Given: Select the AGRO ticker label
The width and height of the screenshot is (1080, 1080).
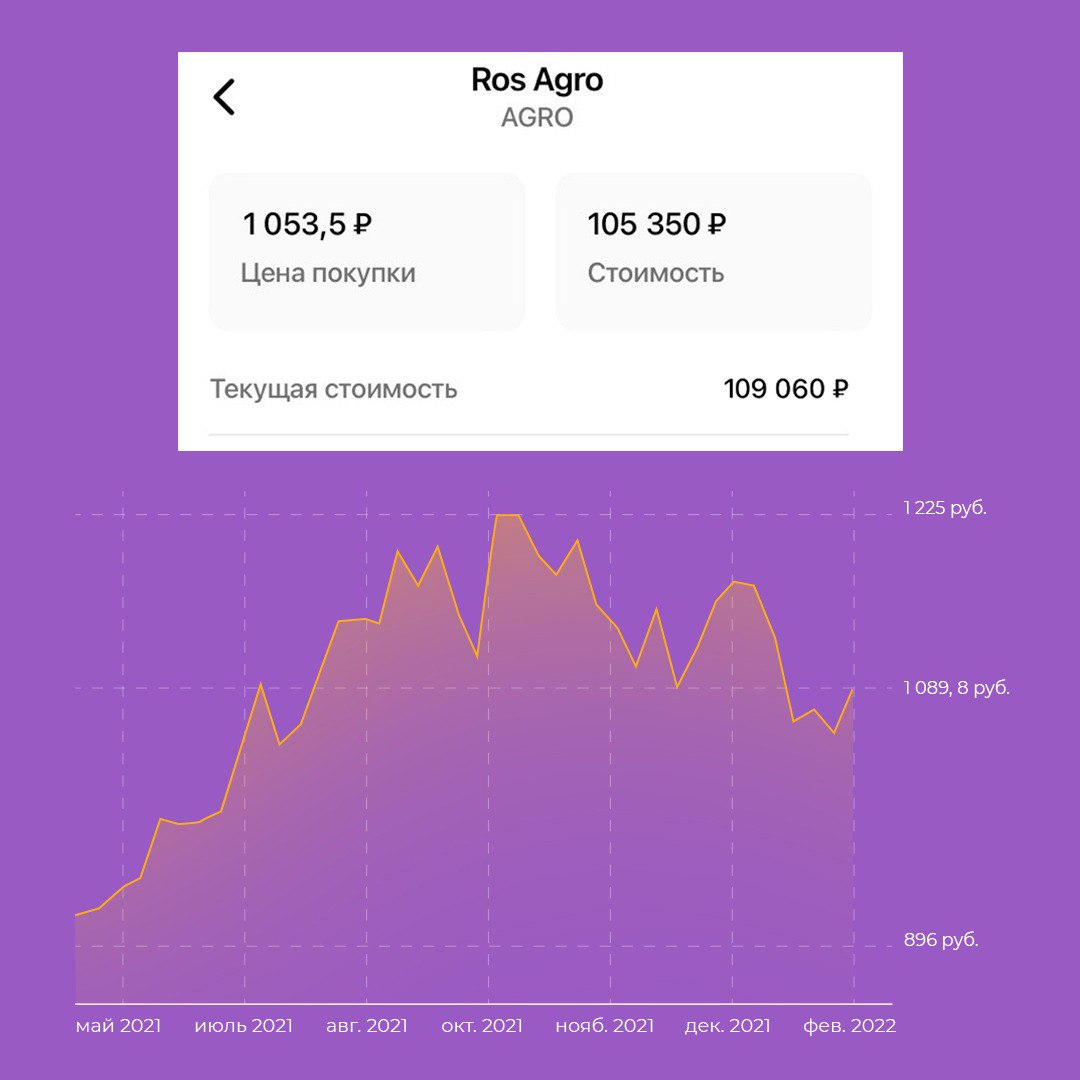Looking at the screenshot, I should click(537, 118).
